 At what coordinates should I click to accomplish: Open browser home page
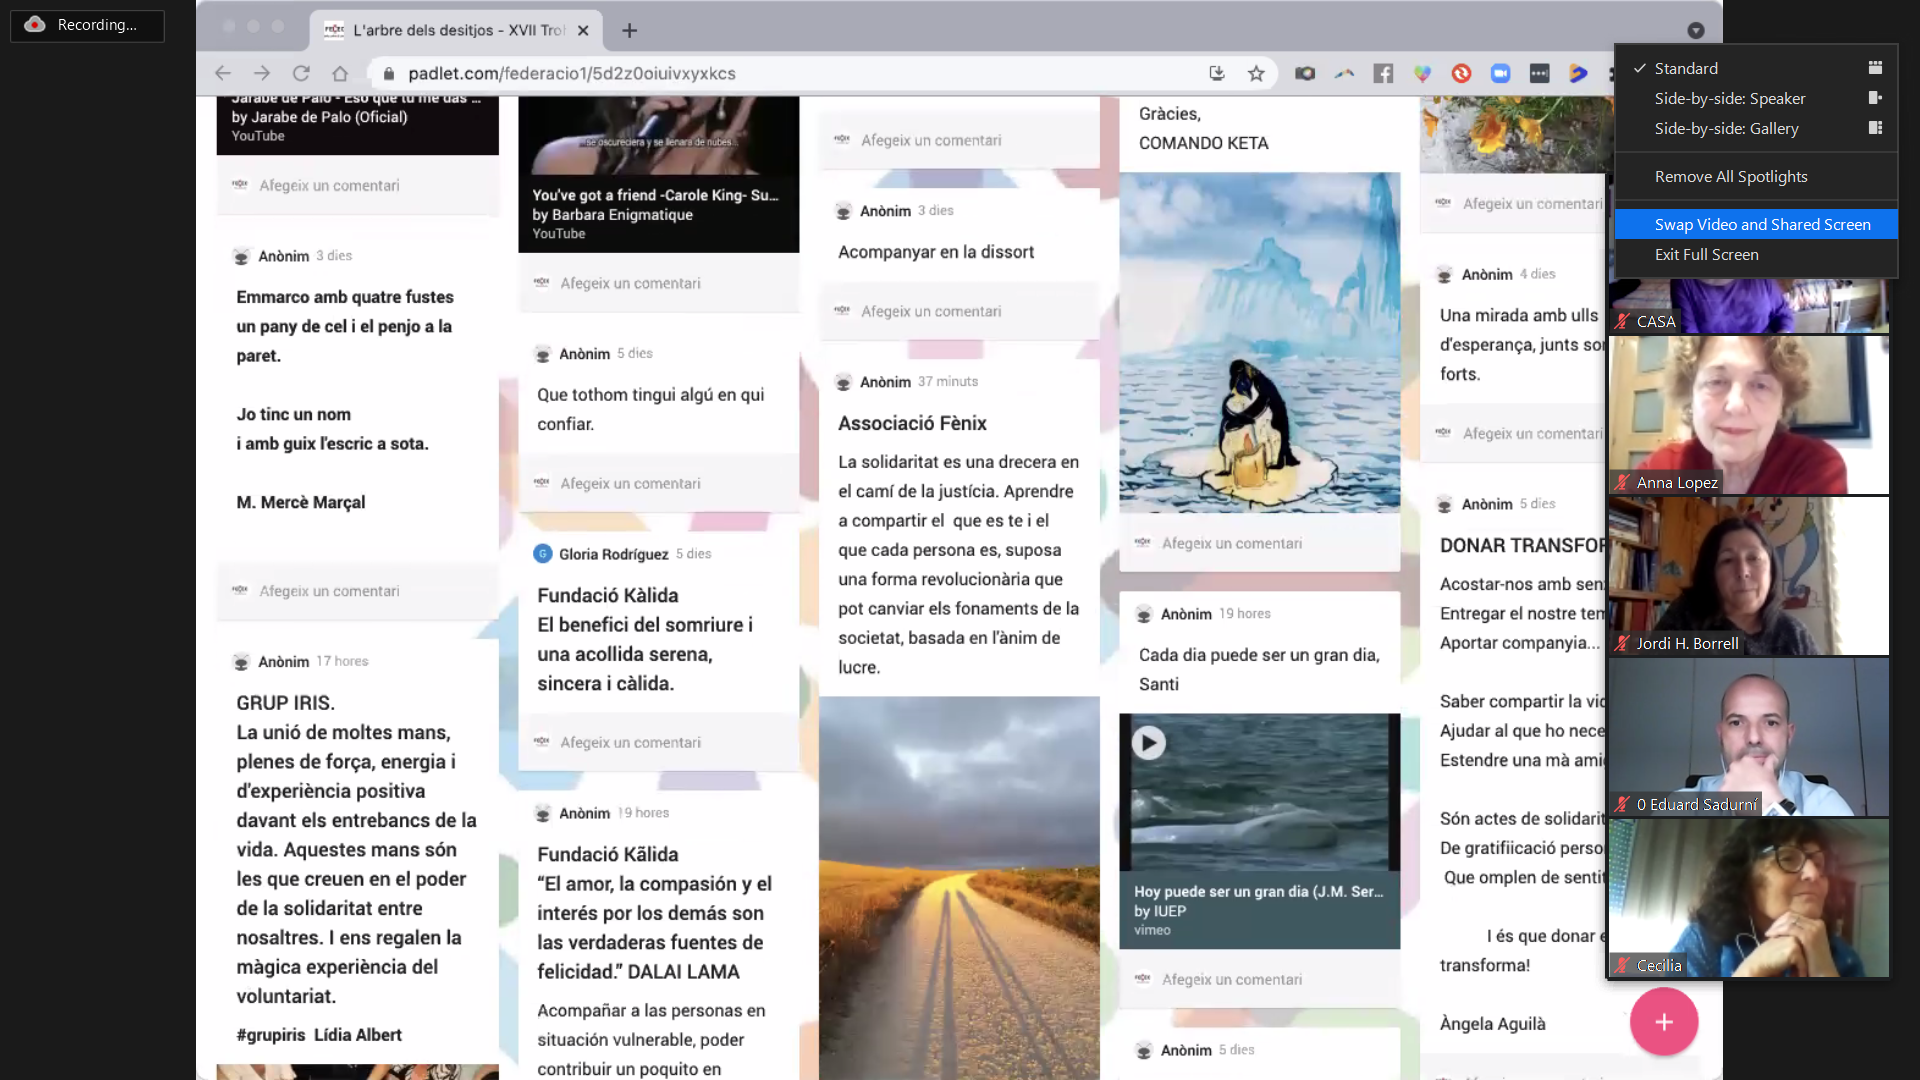click(x=340, y=73)
